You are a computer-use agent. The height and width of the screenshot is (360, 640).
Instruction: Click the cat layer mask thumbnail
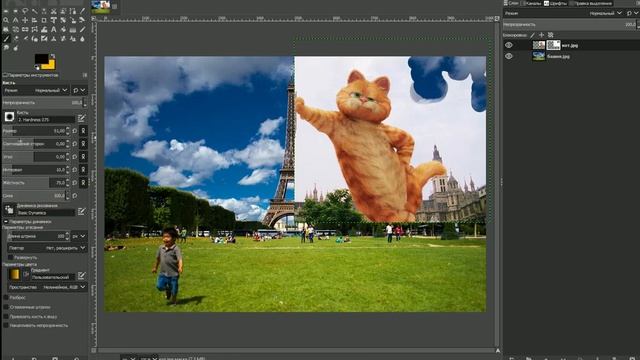553,45
